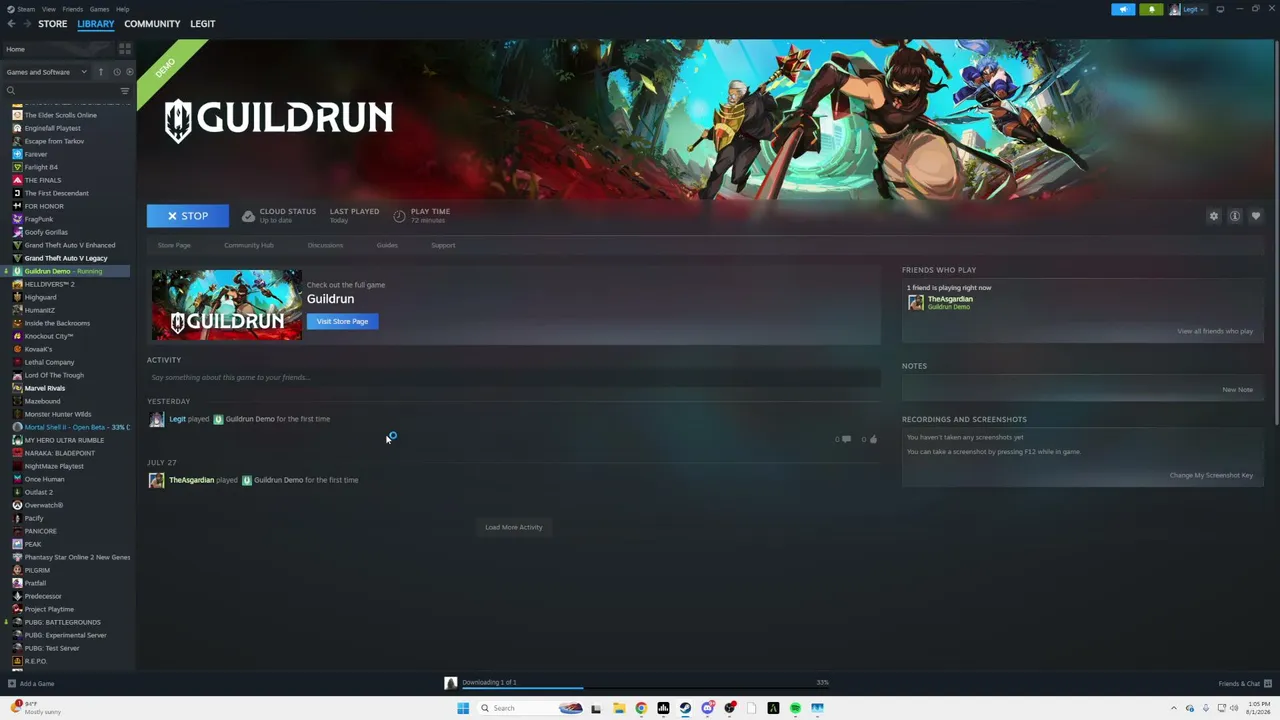Open advanced library filter options icon
Image resolution: width=1280 pixels, height=720 pixels.
125,91
